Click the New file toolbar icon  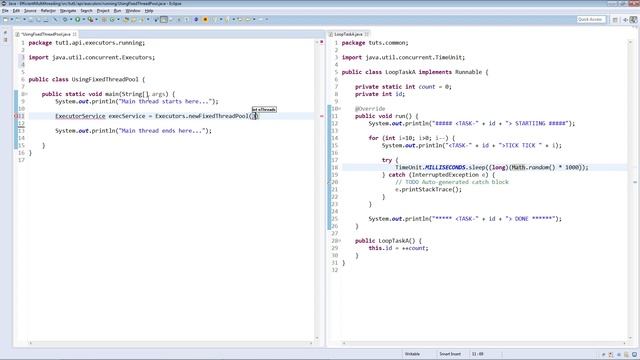point(6,19)
